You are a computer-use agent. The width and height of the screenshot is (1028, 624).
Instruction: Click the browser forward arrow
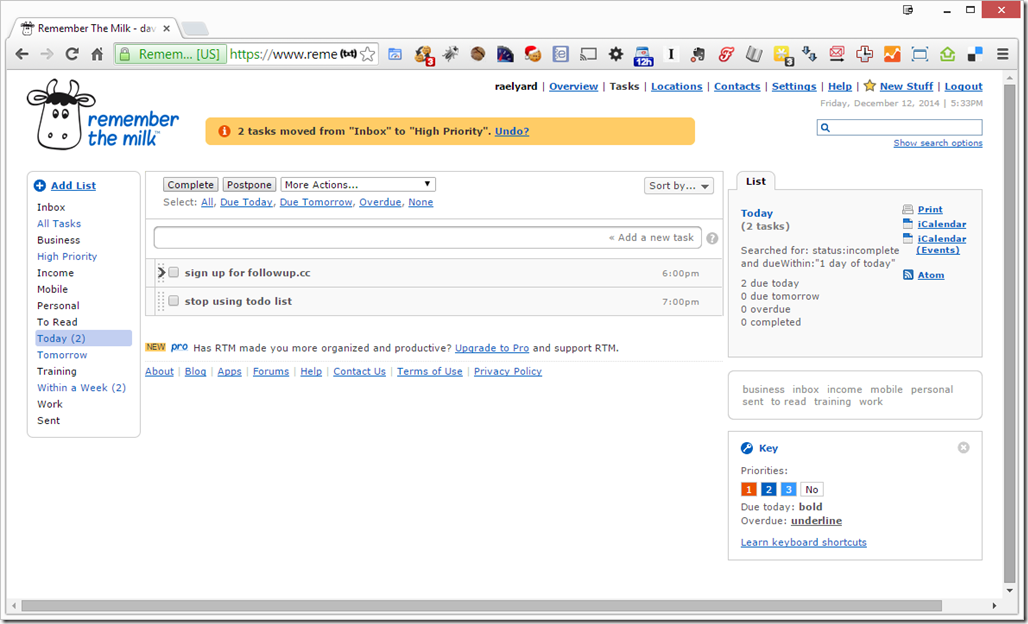click(47, 54)
